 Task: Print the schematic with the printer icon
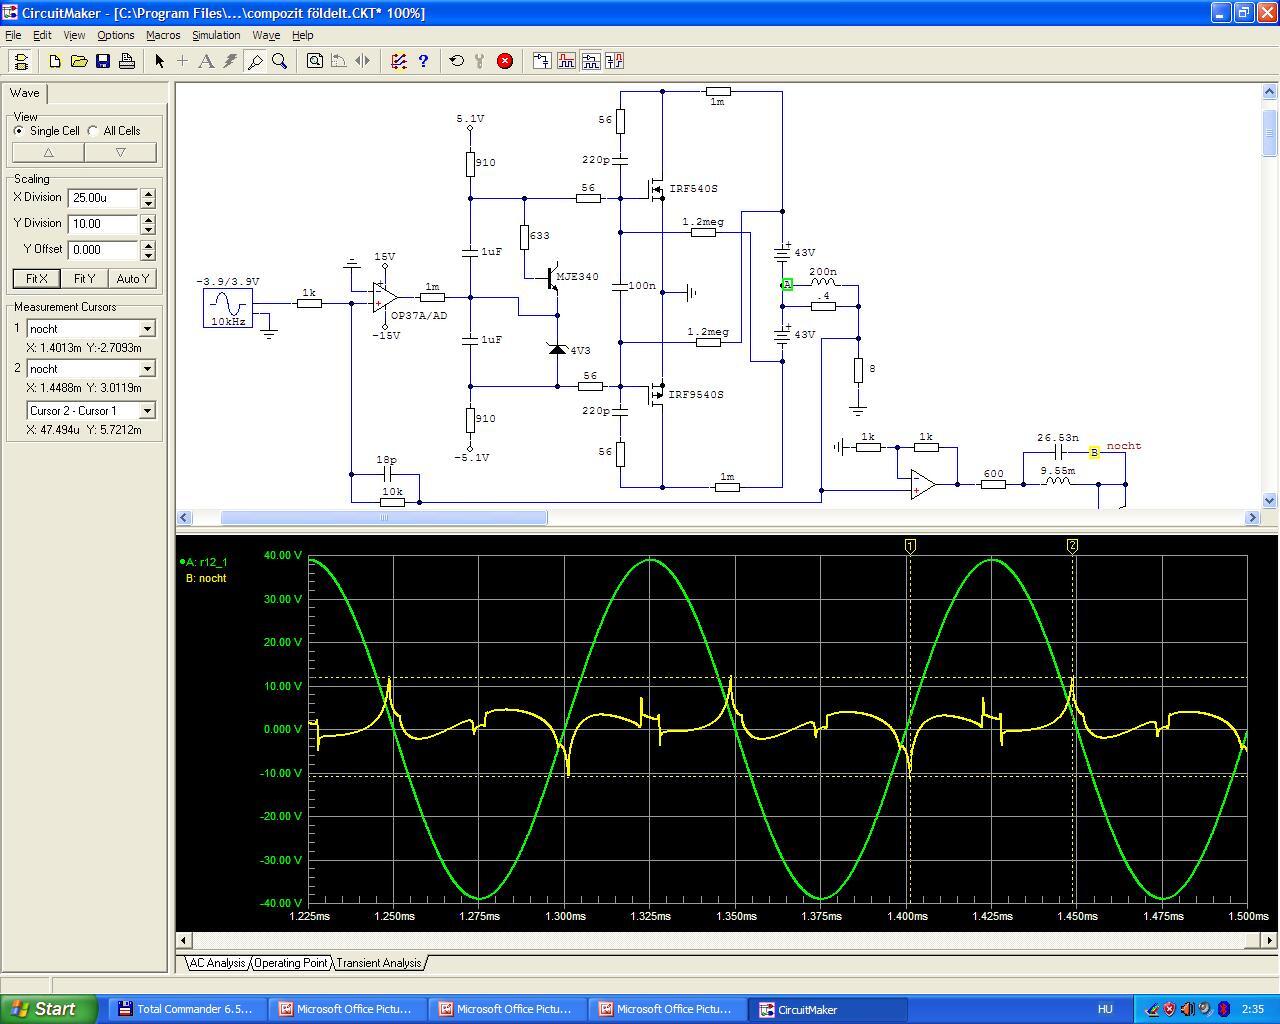(127, 61)
